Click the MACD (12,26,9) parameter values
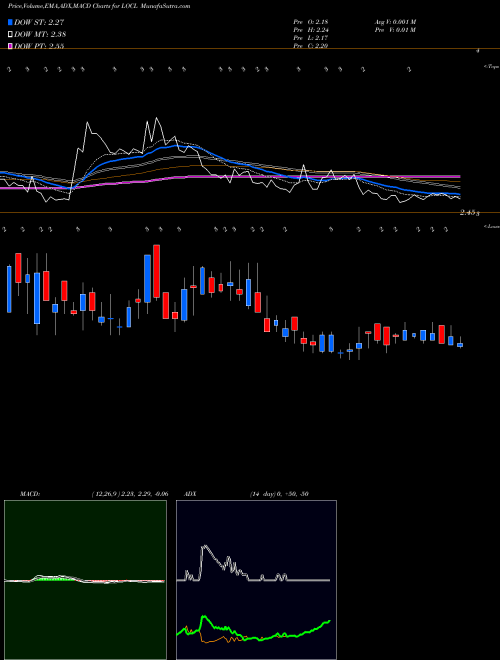The width and height of the screenshot is (500, 660). (x=130, y=494)
